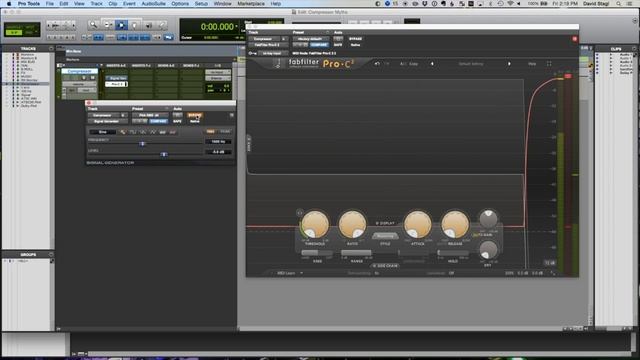Screen dimensions: 640x360
Task: Choose the Grabber hand tool
Action: pyautogui.click(x=134, y=25)
